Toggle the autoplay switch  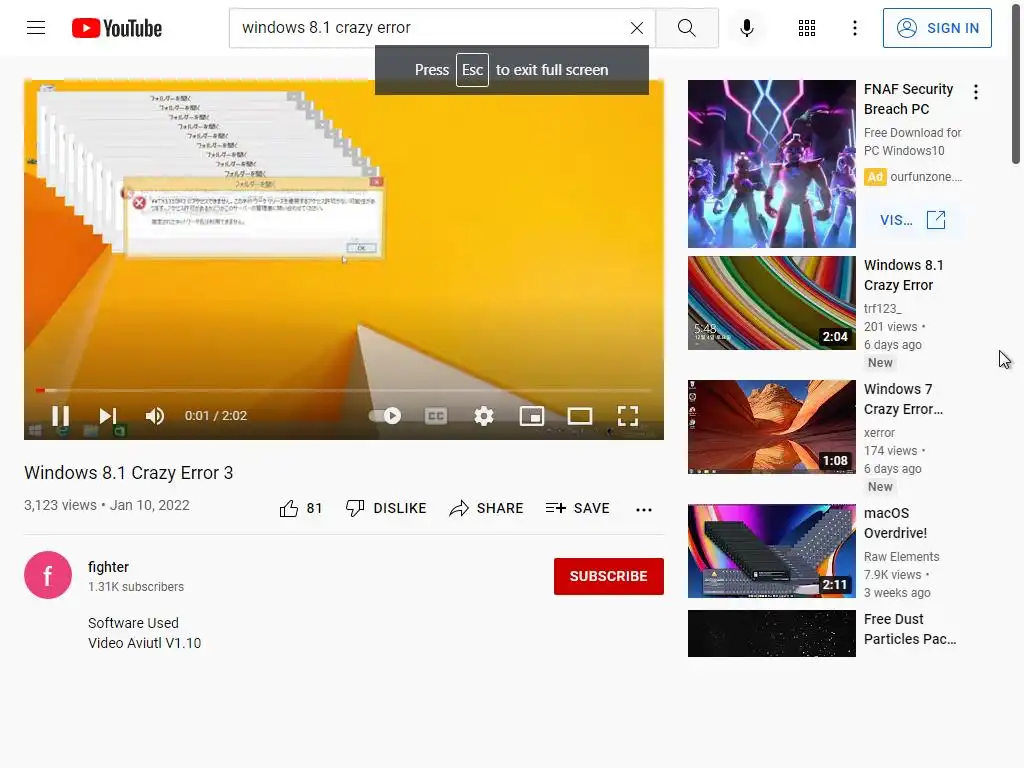[385, 415]
